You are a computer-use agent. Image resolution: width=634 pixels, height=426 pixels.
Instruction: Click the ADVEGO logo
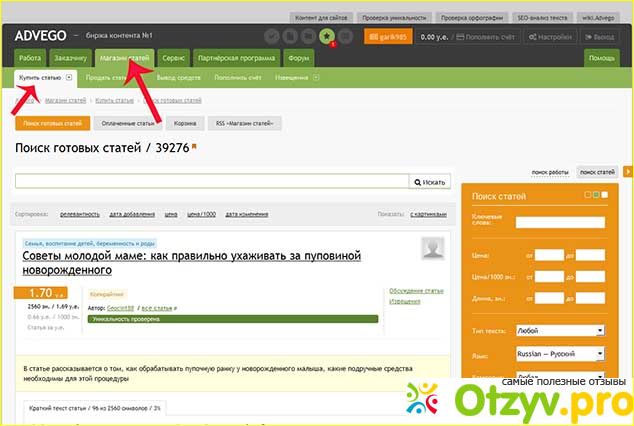coord(40,36)
